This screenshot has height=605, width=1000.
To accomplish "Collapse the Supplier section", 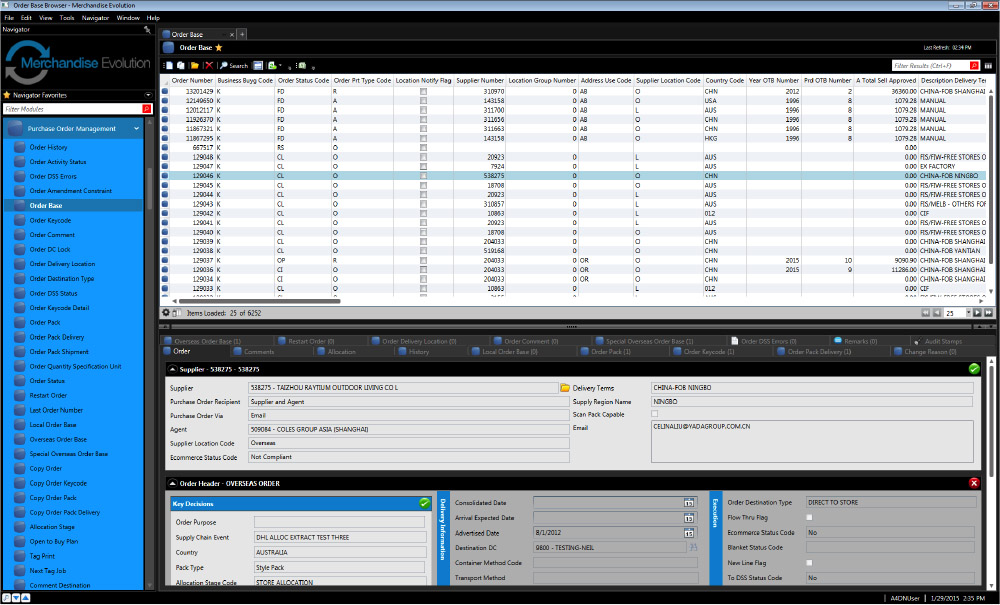I will pos(172,369).
